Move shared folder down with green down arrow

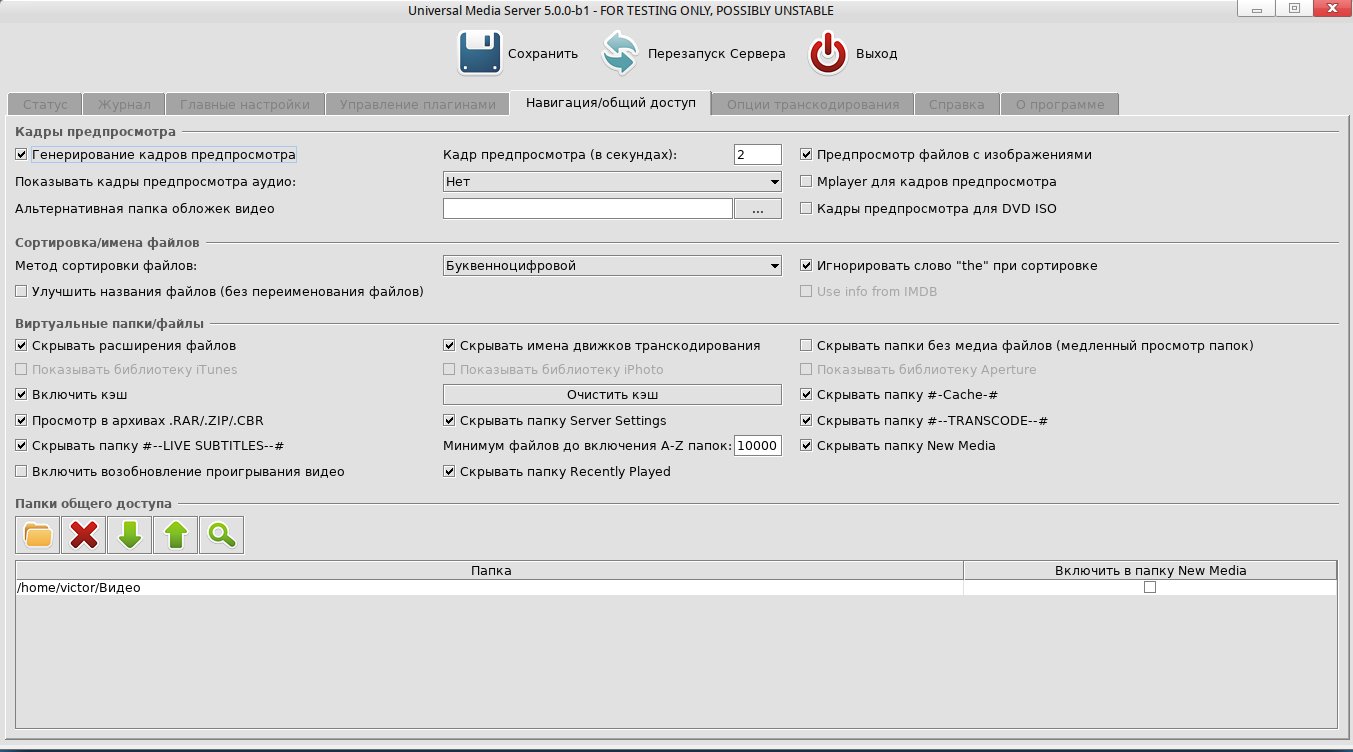tap(130, 536)
